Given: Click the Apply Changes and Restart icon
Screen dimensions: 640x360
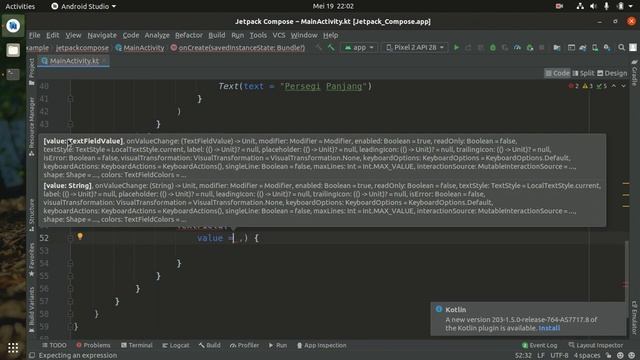Looking at the screenshot, I should pos(468,48).
